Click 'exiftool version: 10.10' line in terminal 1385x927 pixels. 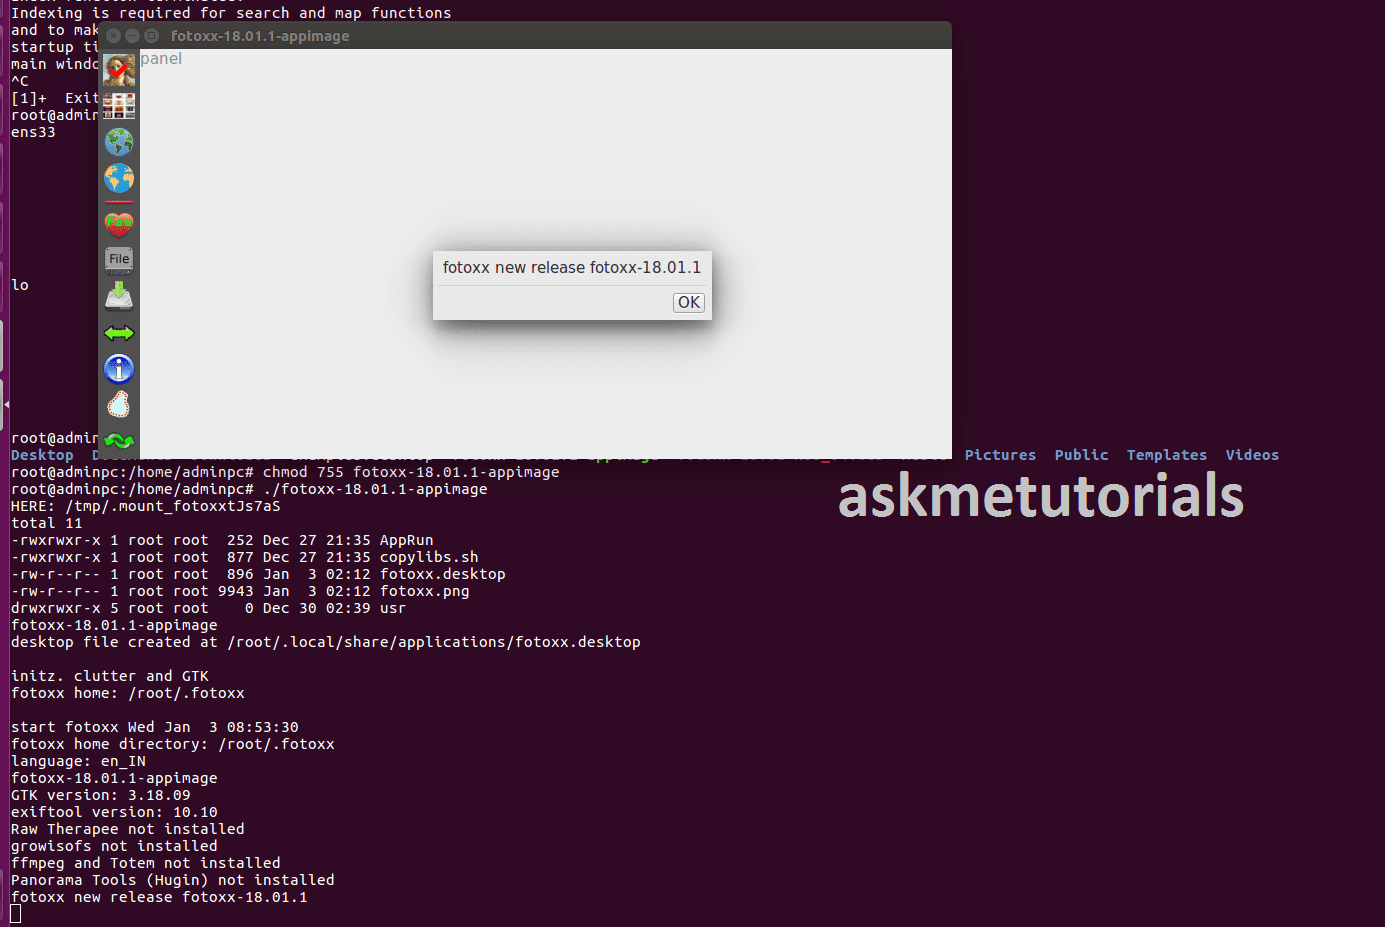coord(114,812)
